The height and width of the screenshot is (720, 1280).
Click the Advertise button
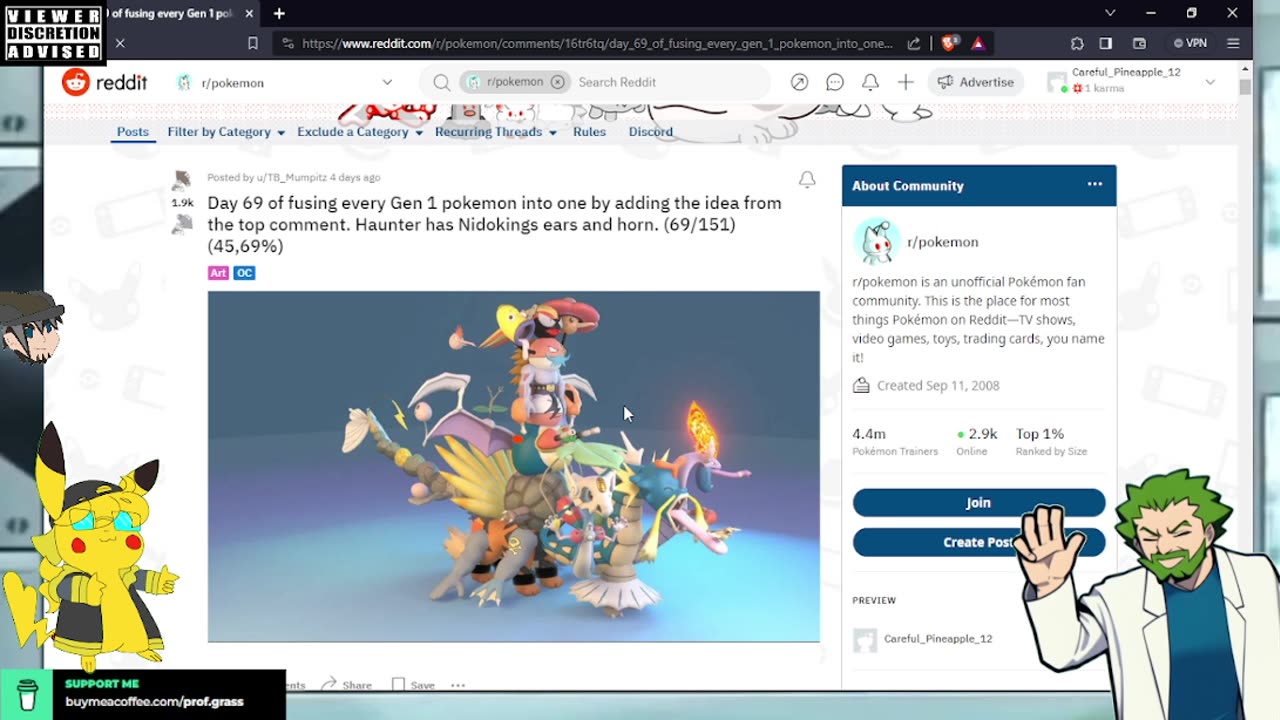click(975, 82)
